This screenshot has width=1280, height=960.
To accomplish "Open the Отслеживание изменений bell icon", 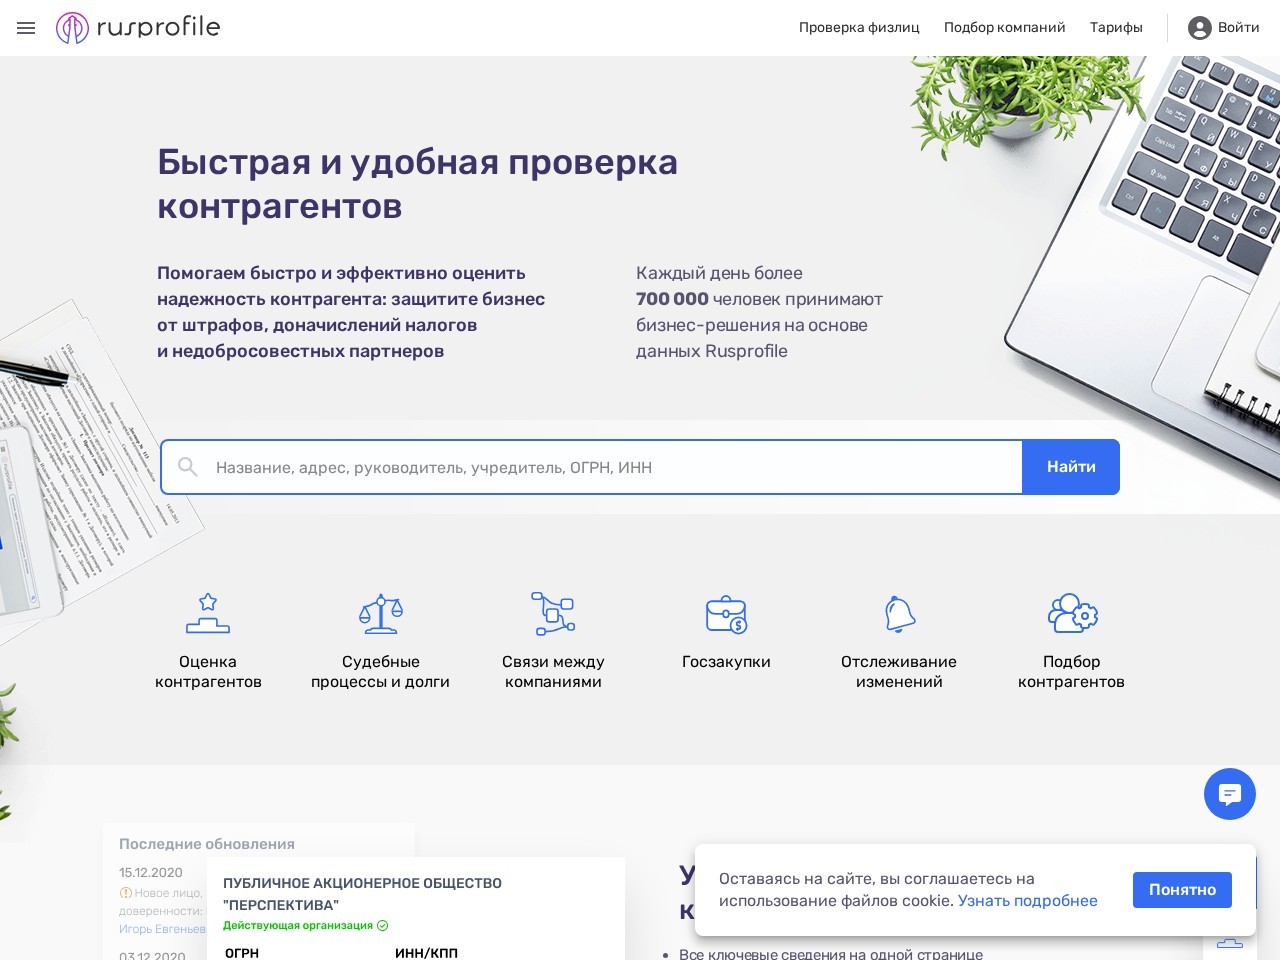I will pyautogui.click(x=899, y=614).
